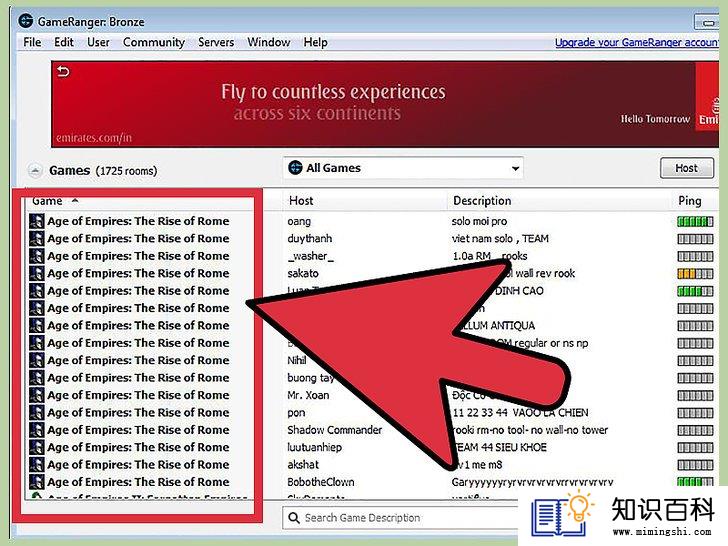Click game icon in pon's room row
The height and width of the screenshot is (546, 728).
coord(37,413)
